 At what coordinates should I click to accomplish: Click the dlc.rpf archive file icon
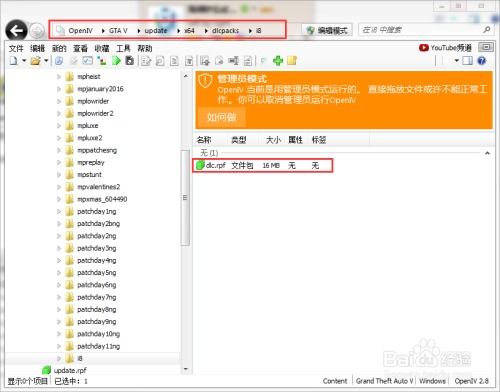coord(200,165)
